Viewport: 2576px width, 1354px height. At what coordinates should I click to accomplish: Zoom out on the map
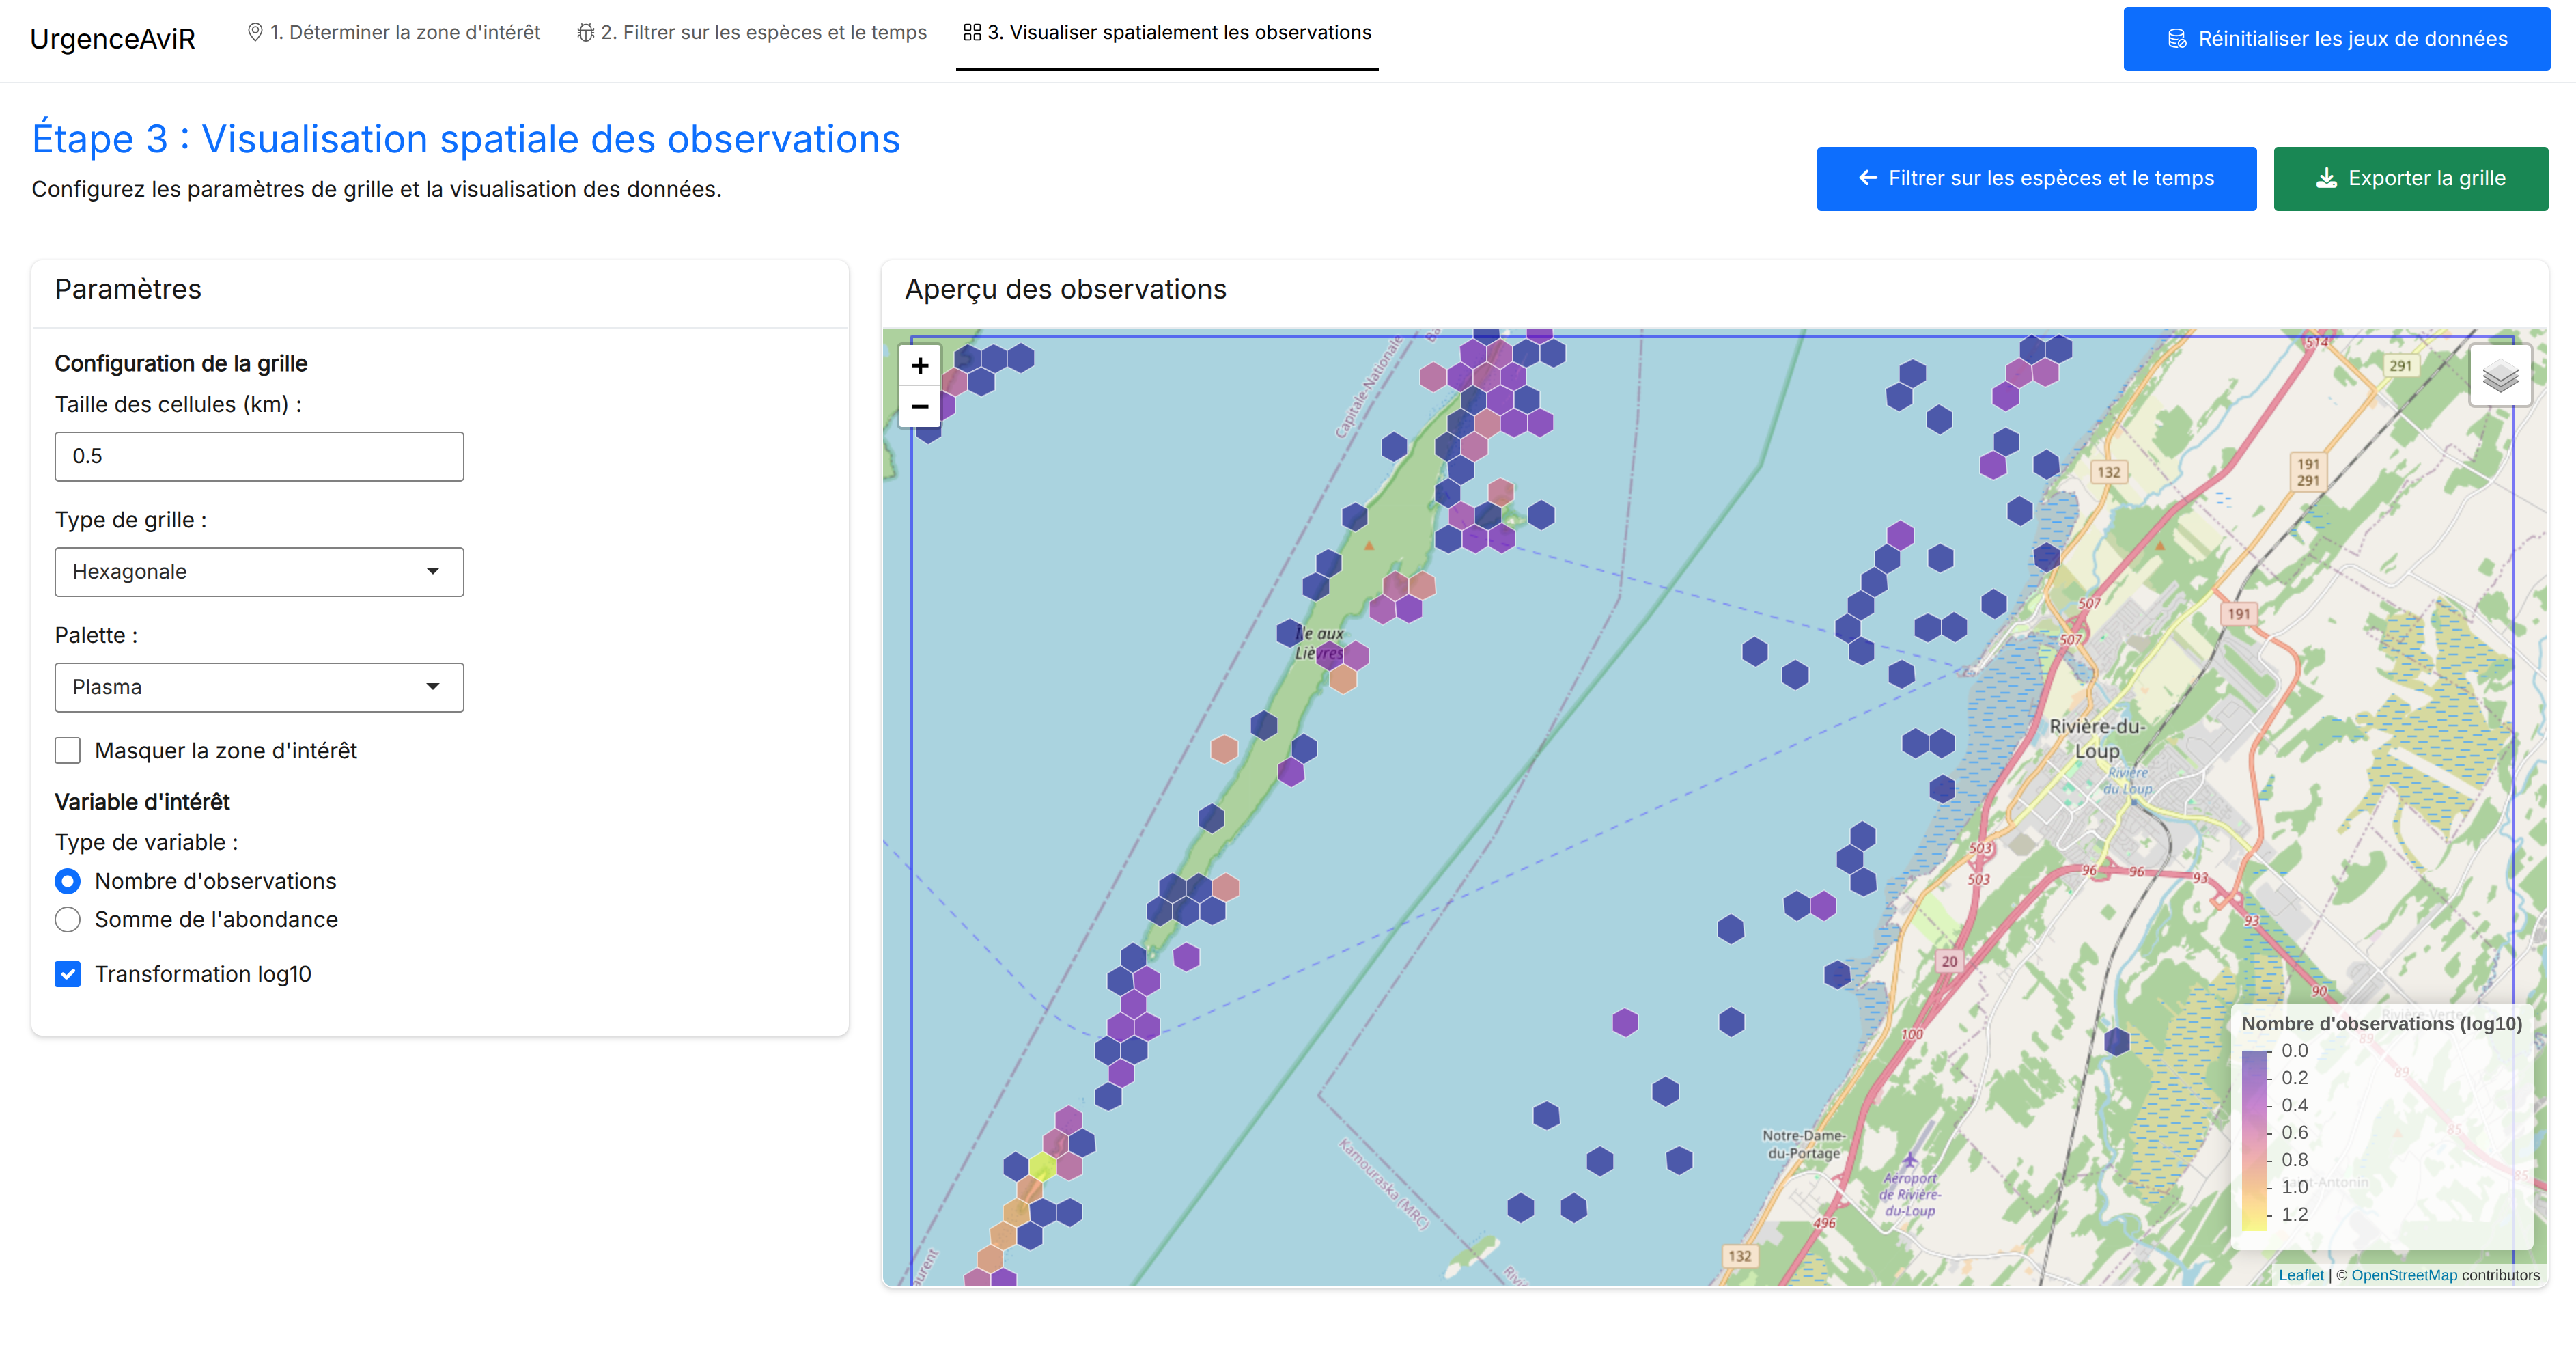tap(919, 407)
